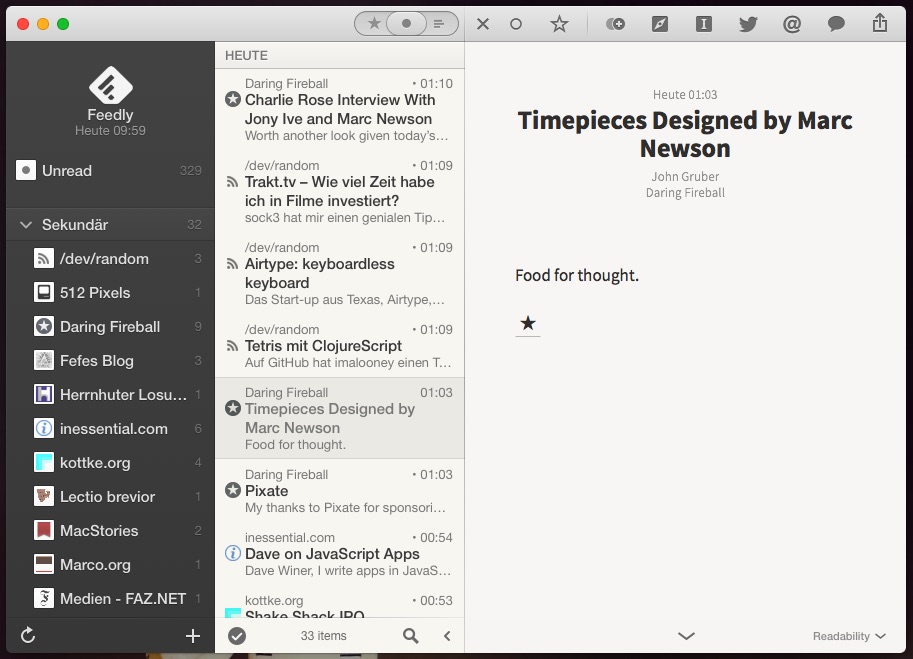Open the Herrnhuter Losu… feed

pos(110,395)
